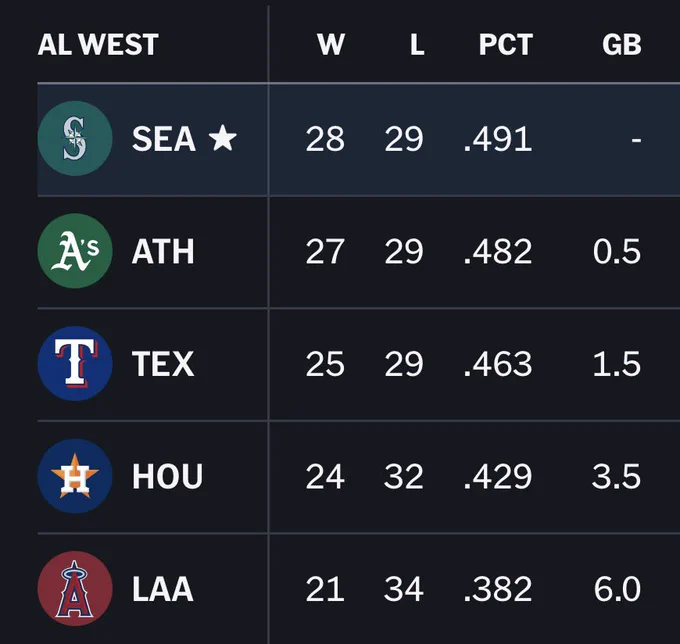Open the ATH team link

(x=163, y=252)
